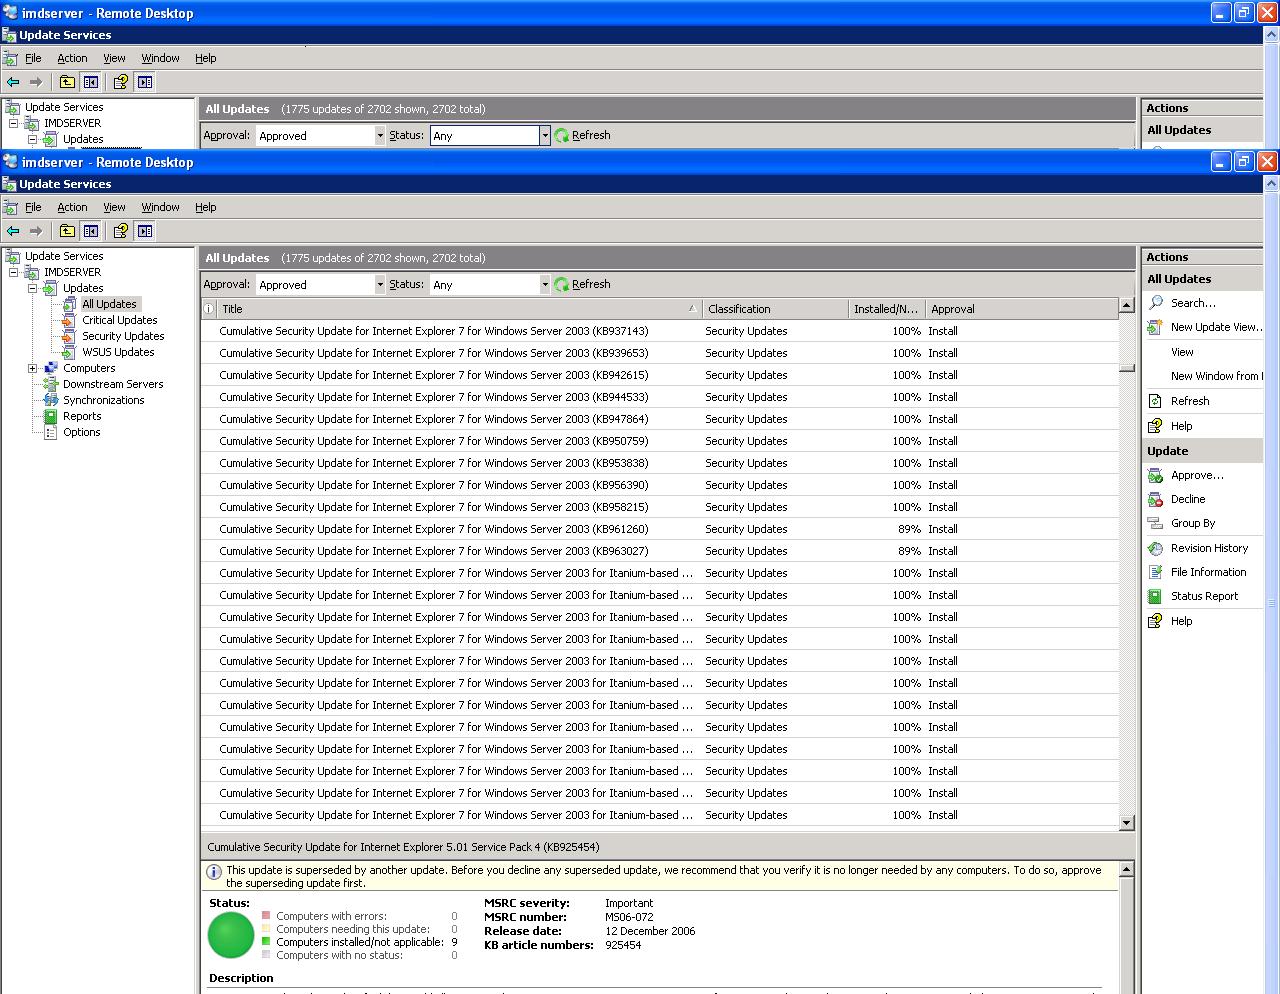Click the update list's scroll up arrow
Screen dimensions: 1280x994
pos(1127,305)
